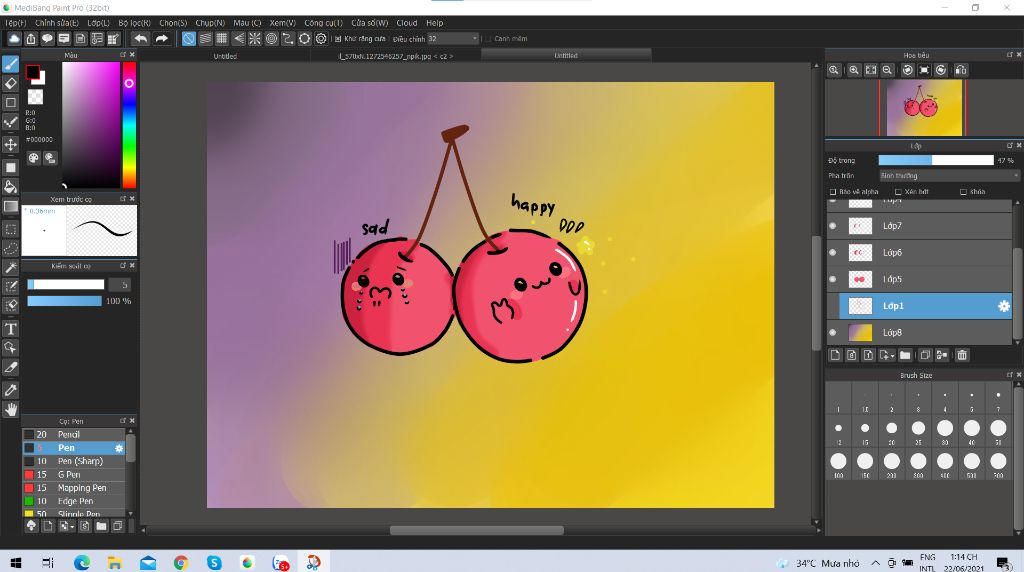1024x572 pixels.
Task: Open the Lớp1 layer settings gear
Action: (1004, 306)
